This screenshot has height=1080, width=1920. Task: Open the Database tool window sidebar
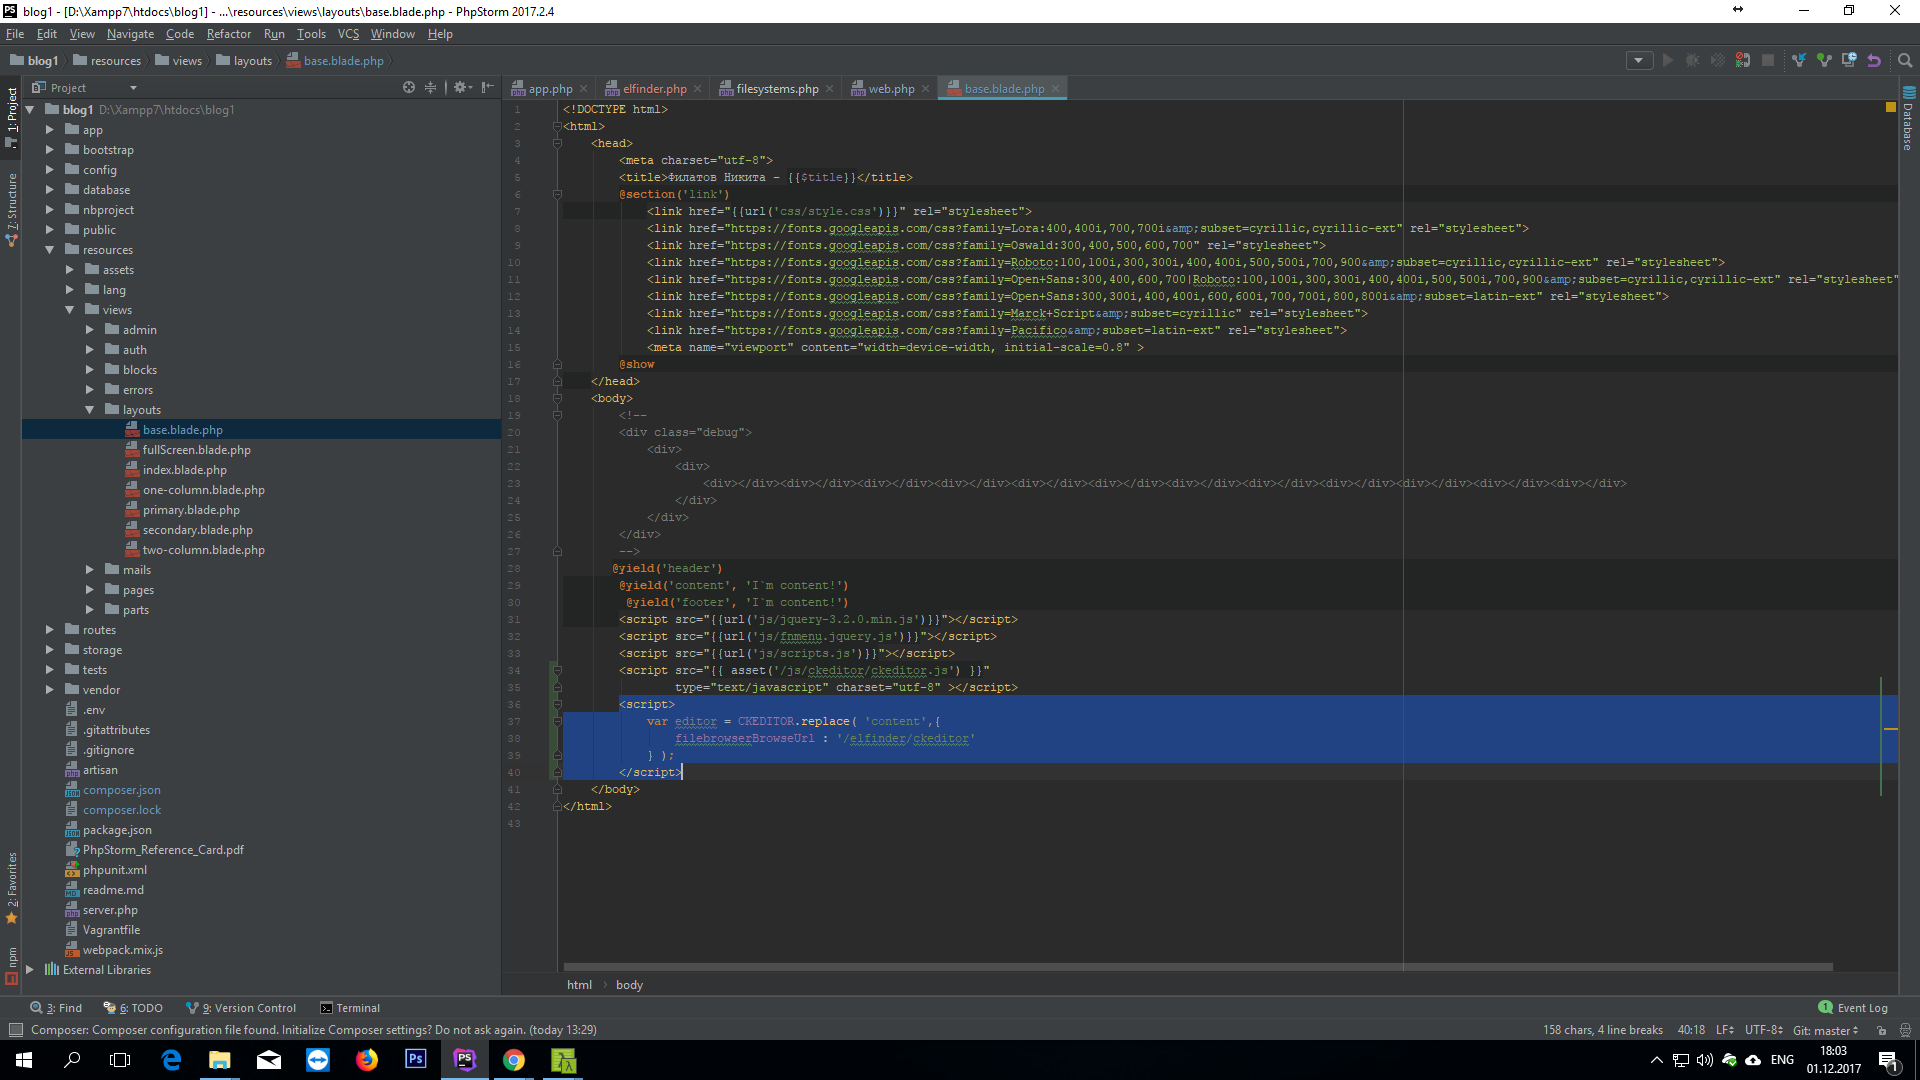[x=1908, y=118]
